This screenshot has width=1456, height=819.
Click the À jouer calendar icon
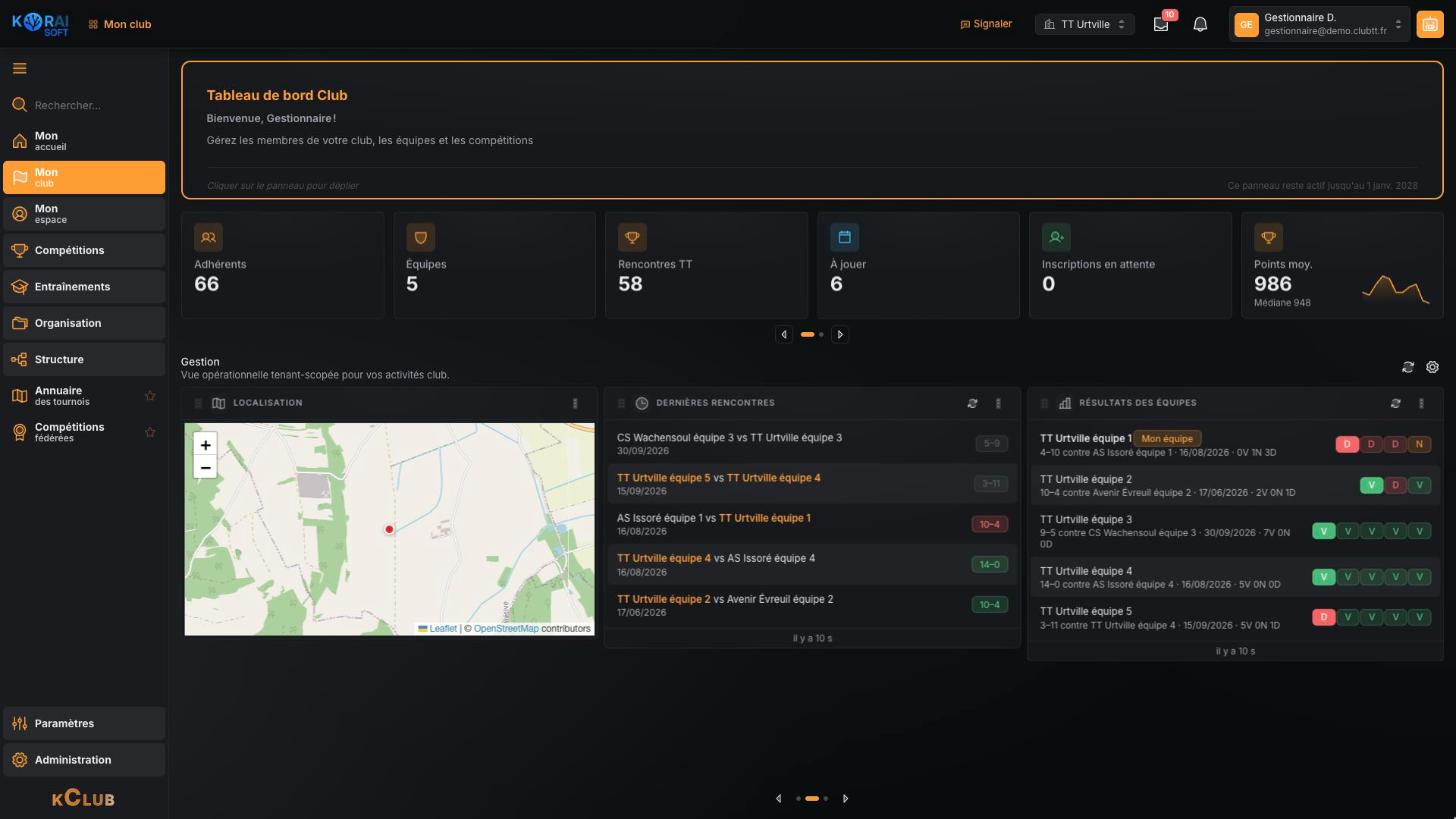[x=844, y=237]
